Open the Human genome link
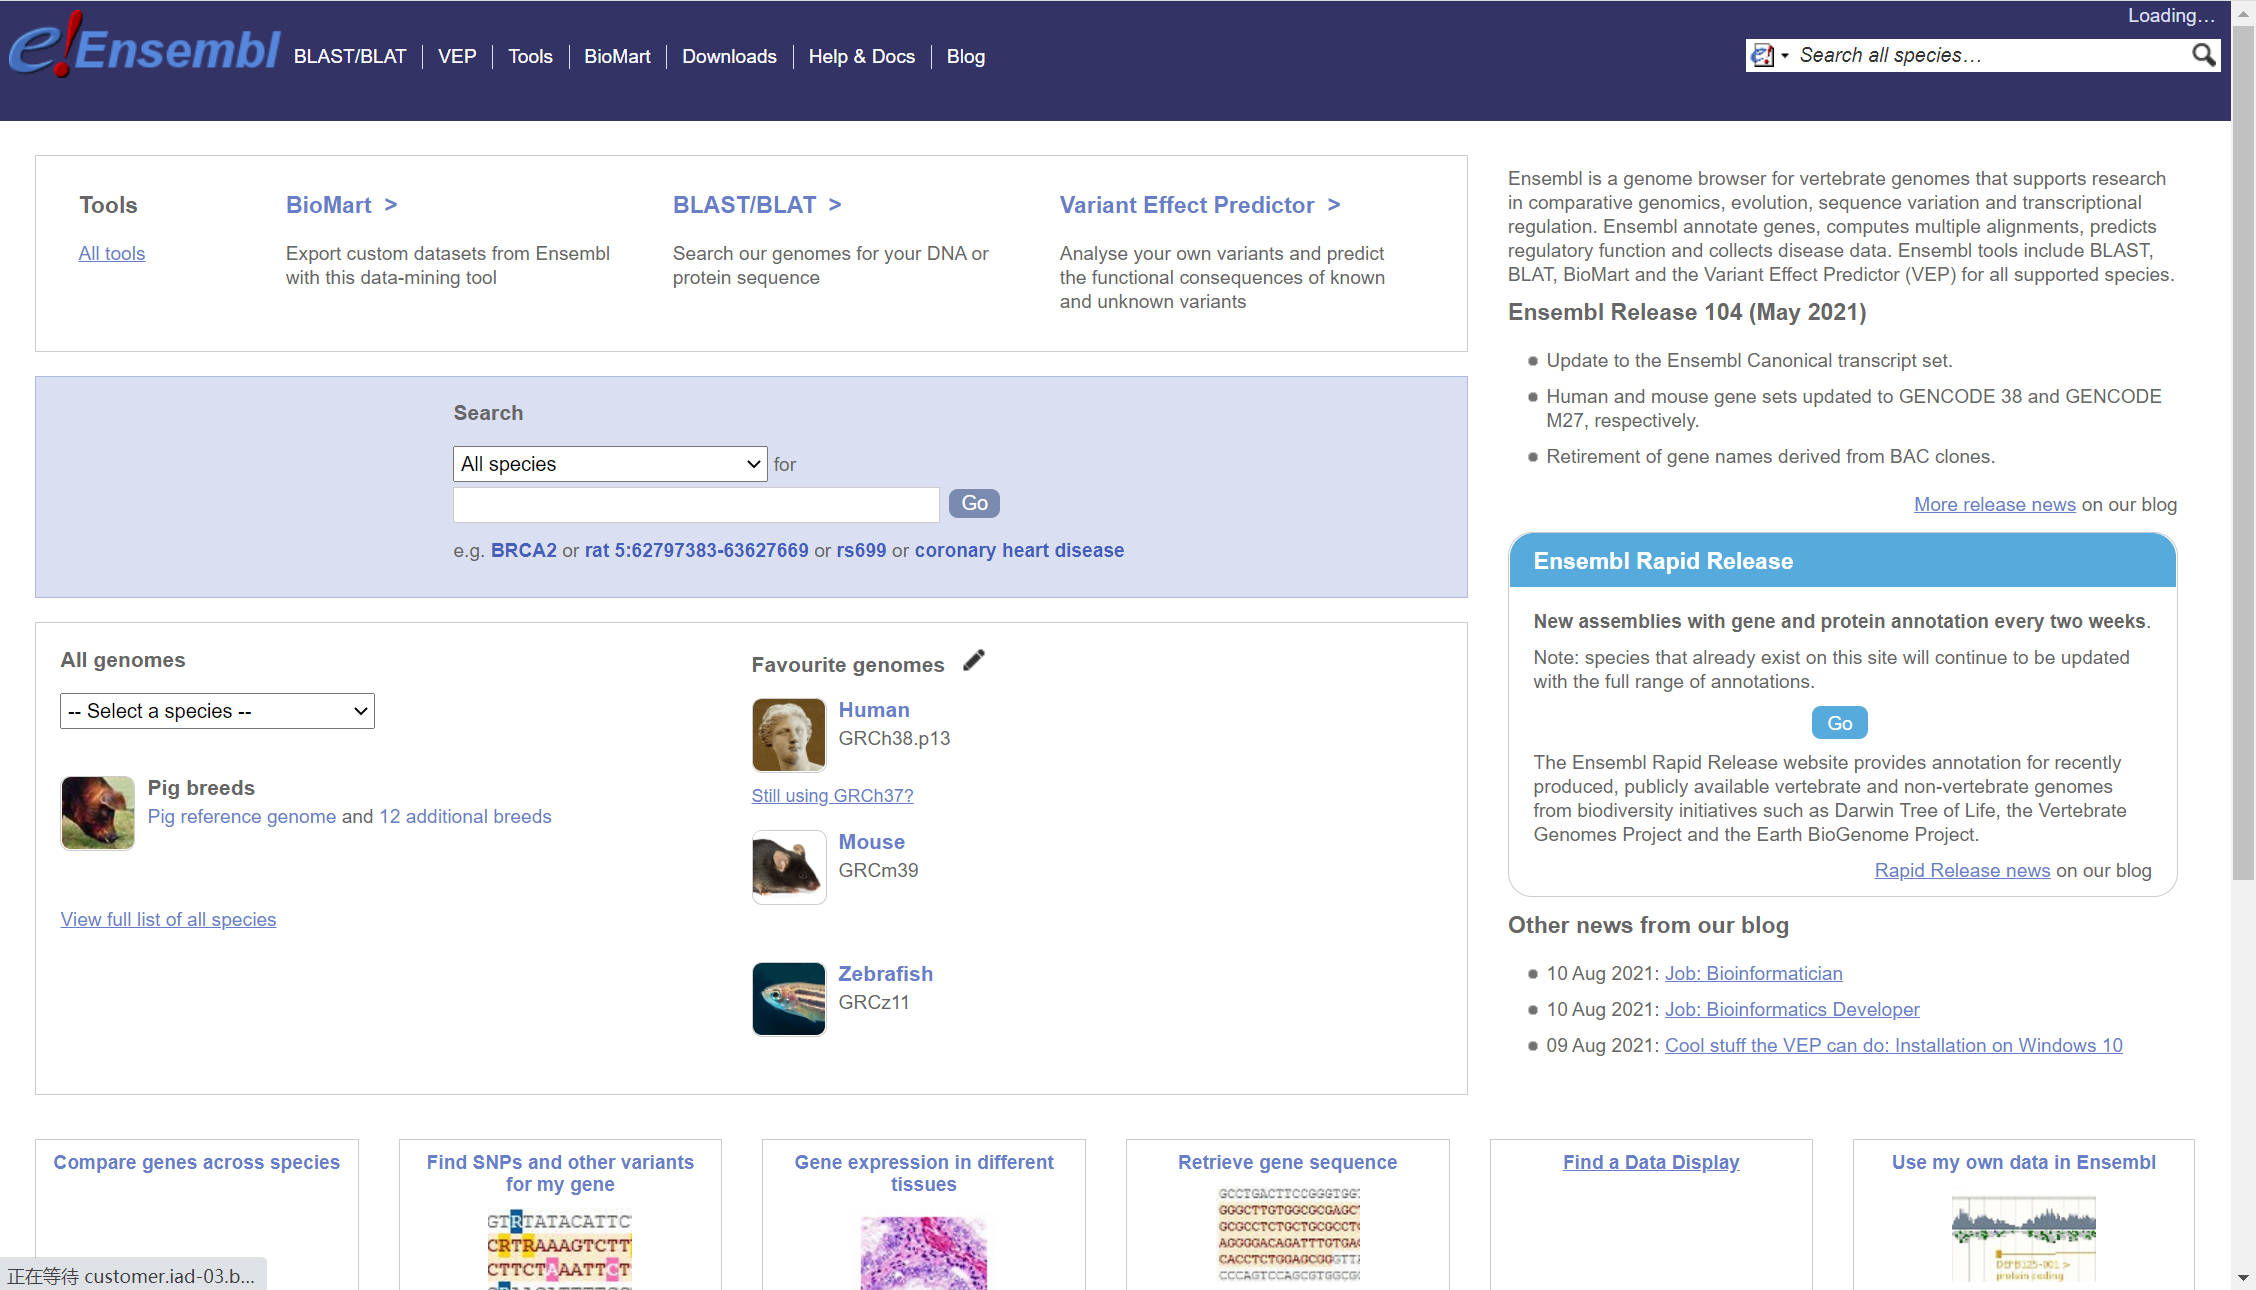 pos(874,710)
